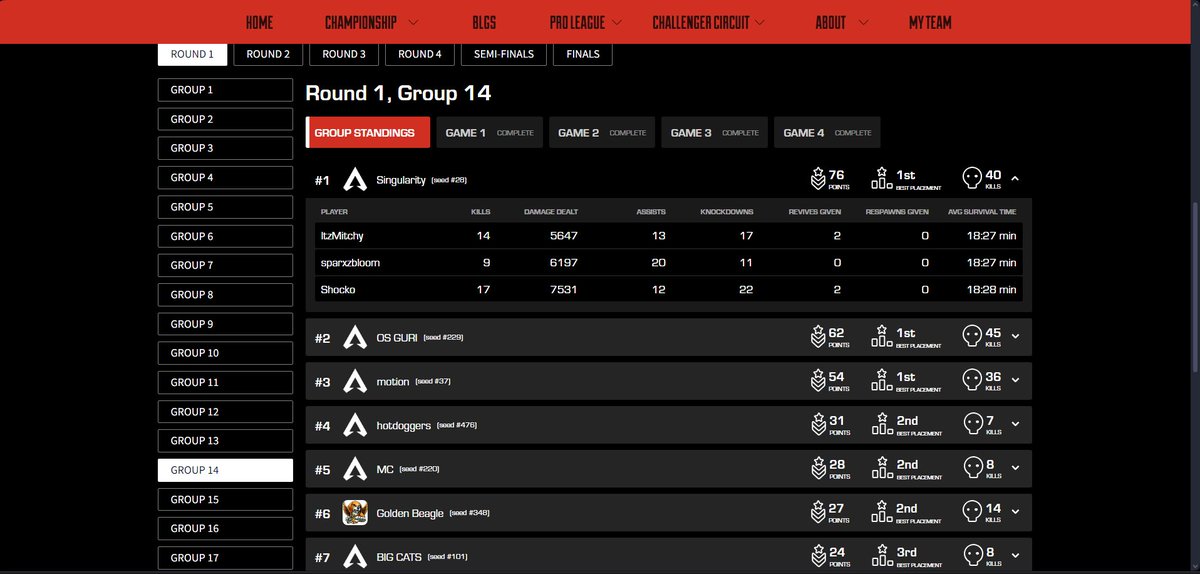1200x574 pixels.
Task: Click the podium placement icon for hotdoggers
Action: tap(881, 424)
